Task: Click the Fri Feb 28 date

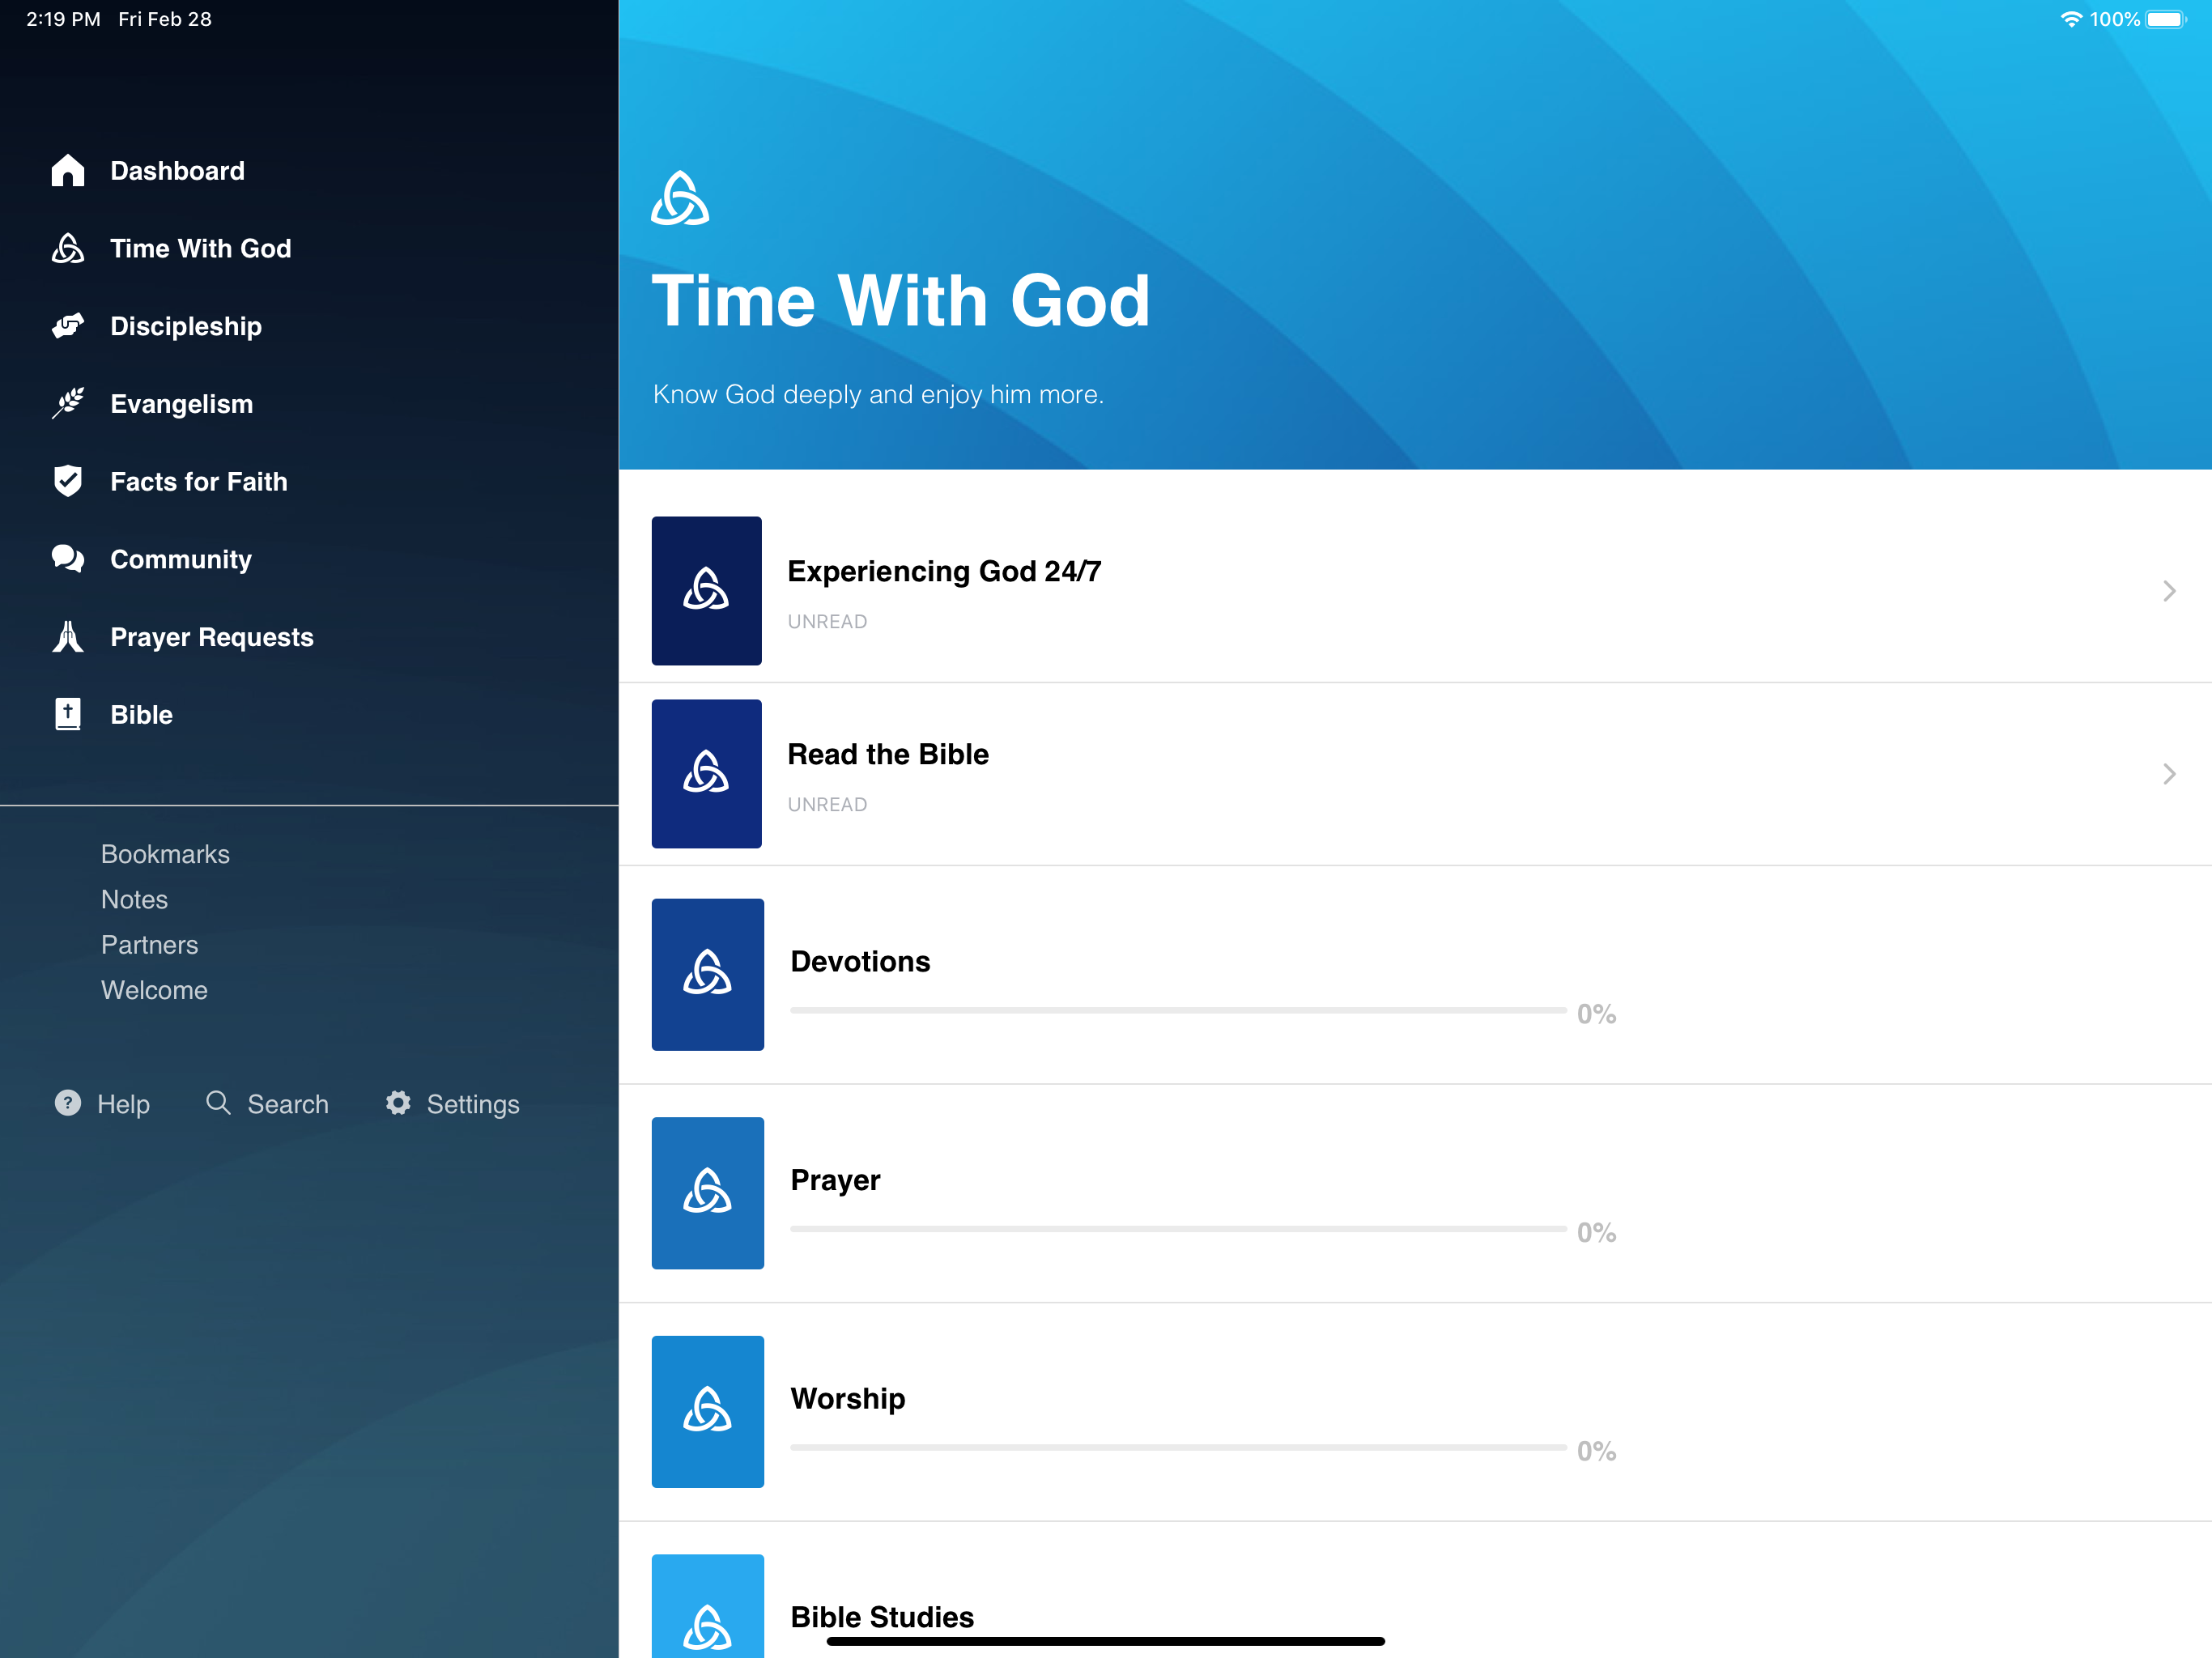Action: pyautogui.click(x=165, y=19)
